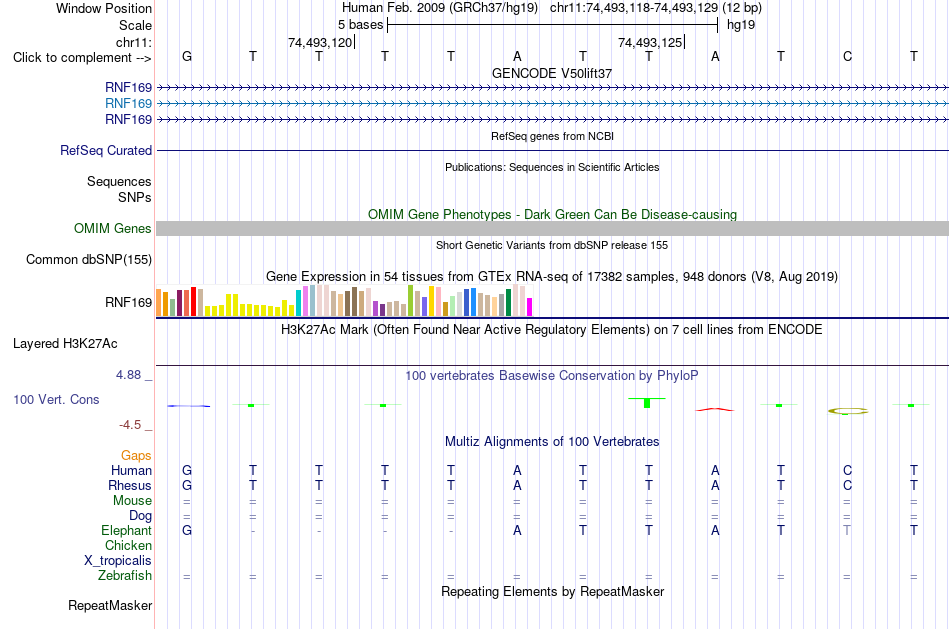This screenshot has height=629, width=950.
Task: Click the G base in the complement sequence row
Action: pos(187,56)
